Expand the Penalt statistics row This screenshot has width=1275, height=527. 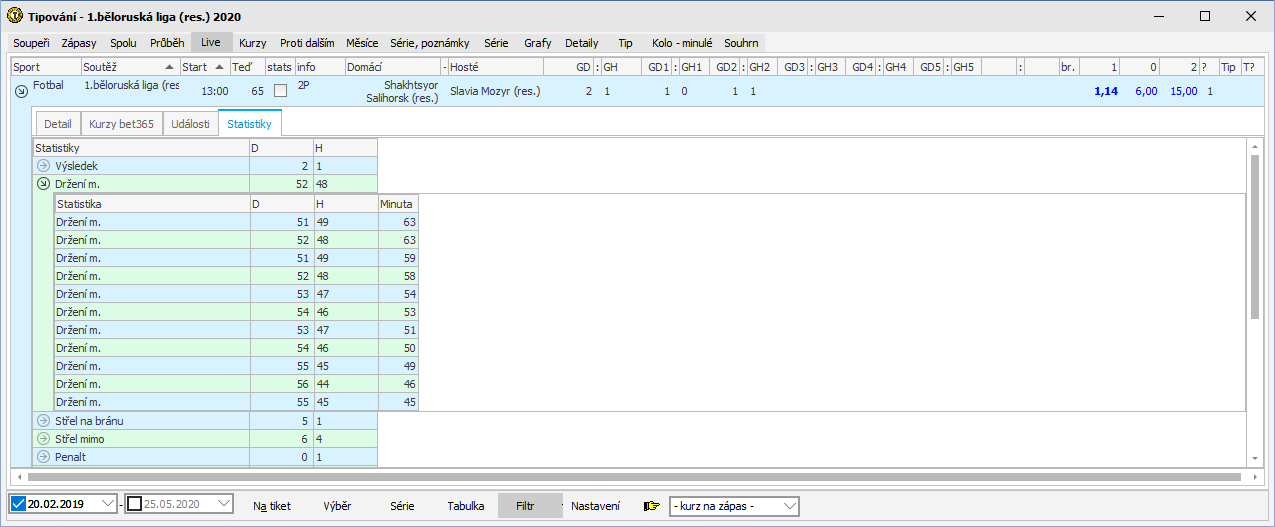coord(43,457)
